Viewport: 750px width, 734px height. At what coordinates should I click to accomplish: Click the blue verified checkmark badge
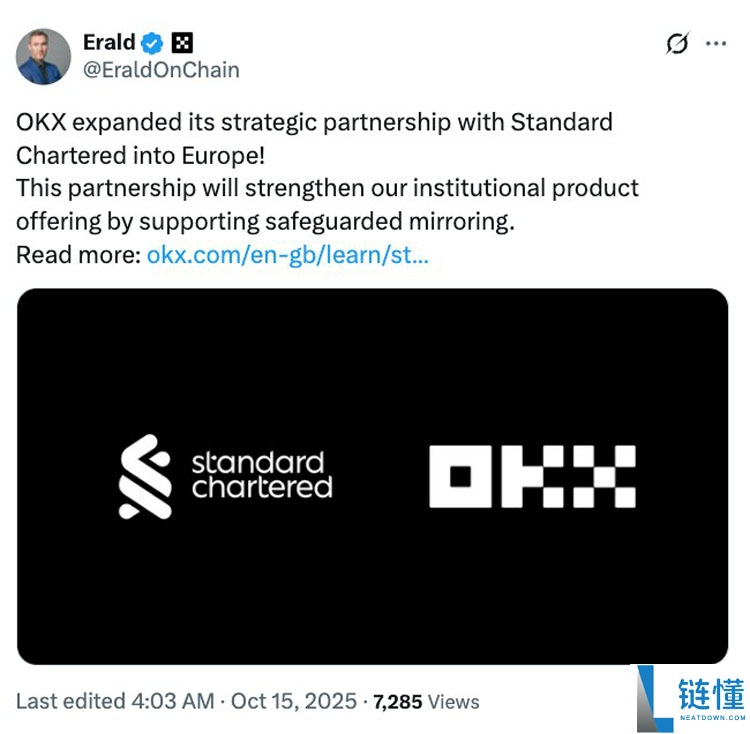[153, 43]
